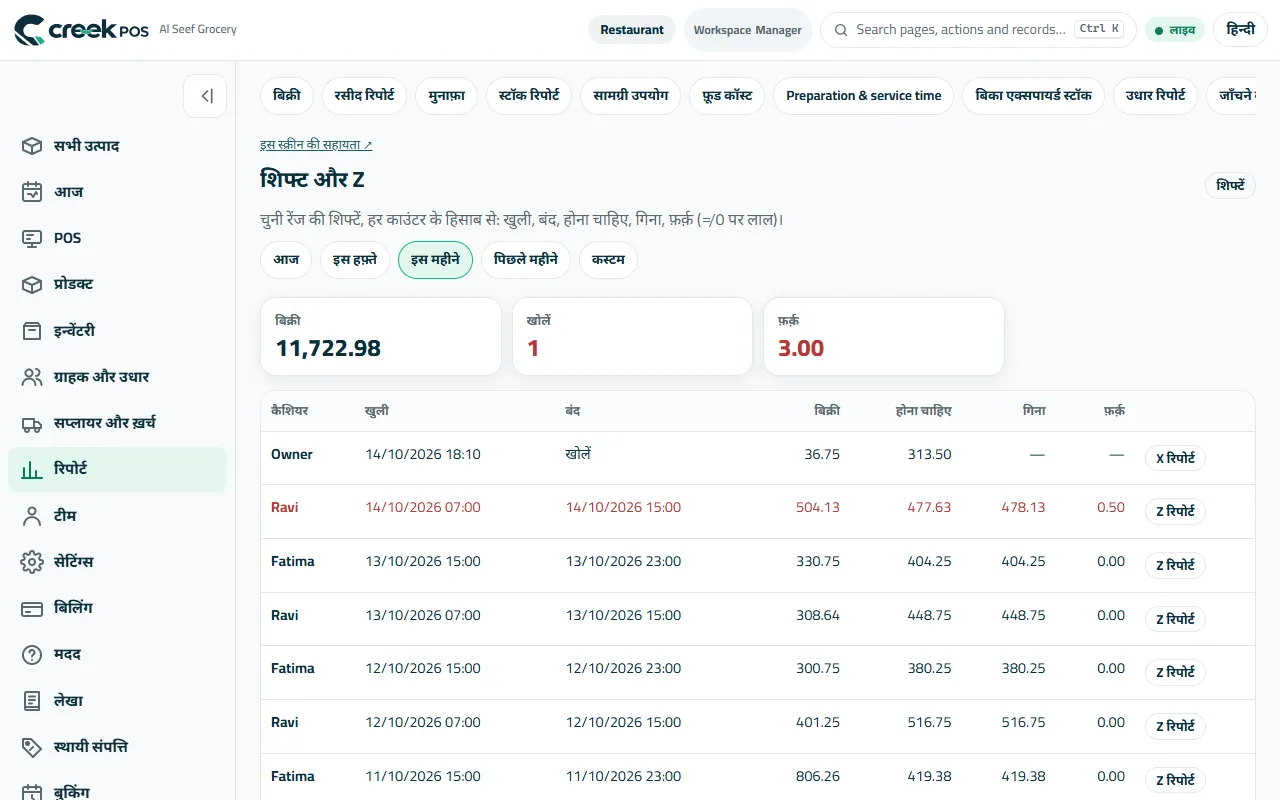Choose कस्टम date range
This screenshot has width=1280, height=800.
tap(608, 260)
